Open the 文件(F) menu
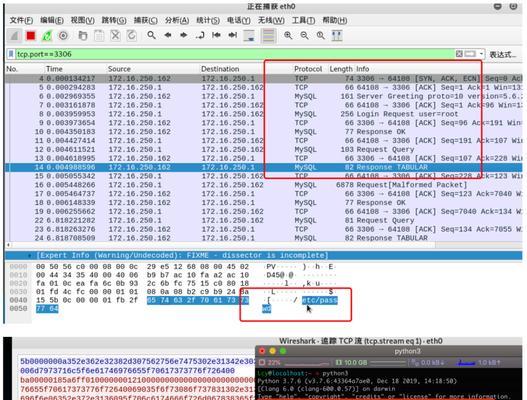527x400 pixels. [x=21, y=20]
